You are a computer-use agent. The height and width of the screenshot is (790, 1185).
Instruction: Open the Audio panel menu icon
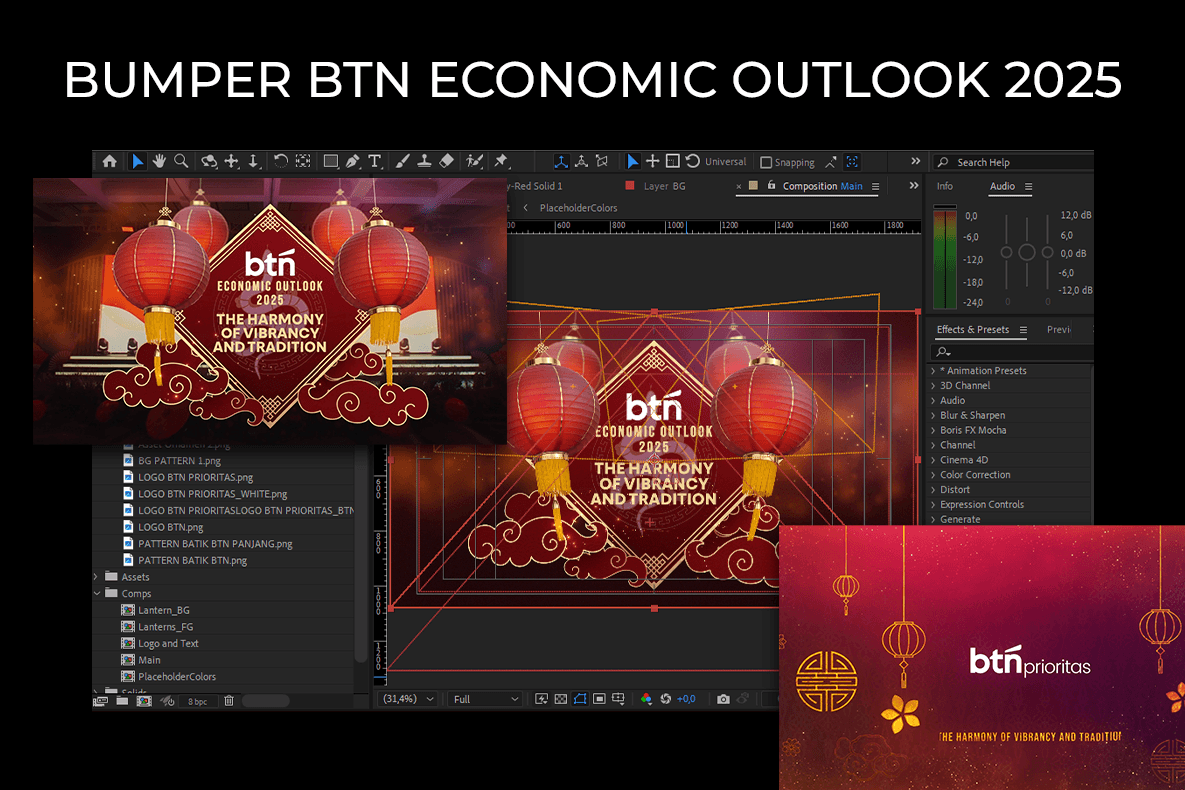(1028, 187)
